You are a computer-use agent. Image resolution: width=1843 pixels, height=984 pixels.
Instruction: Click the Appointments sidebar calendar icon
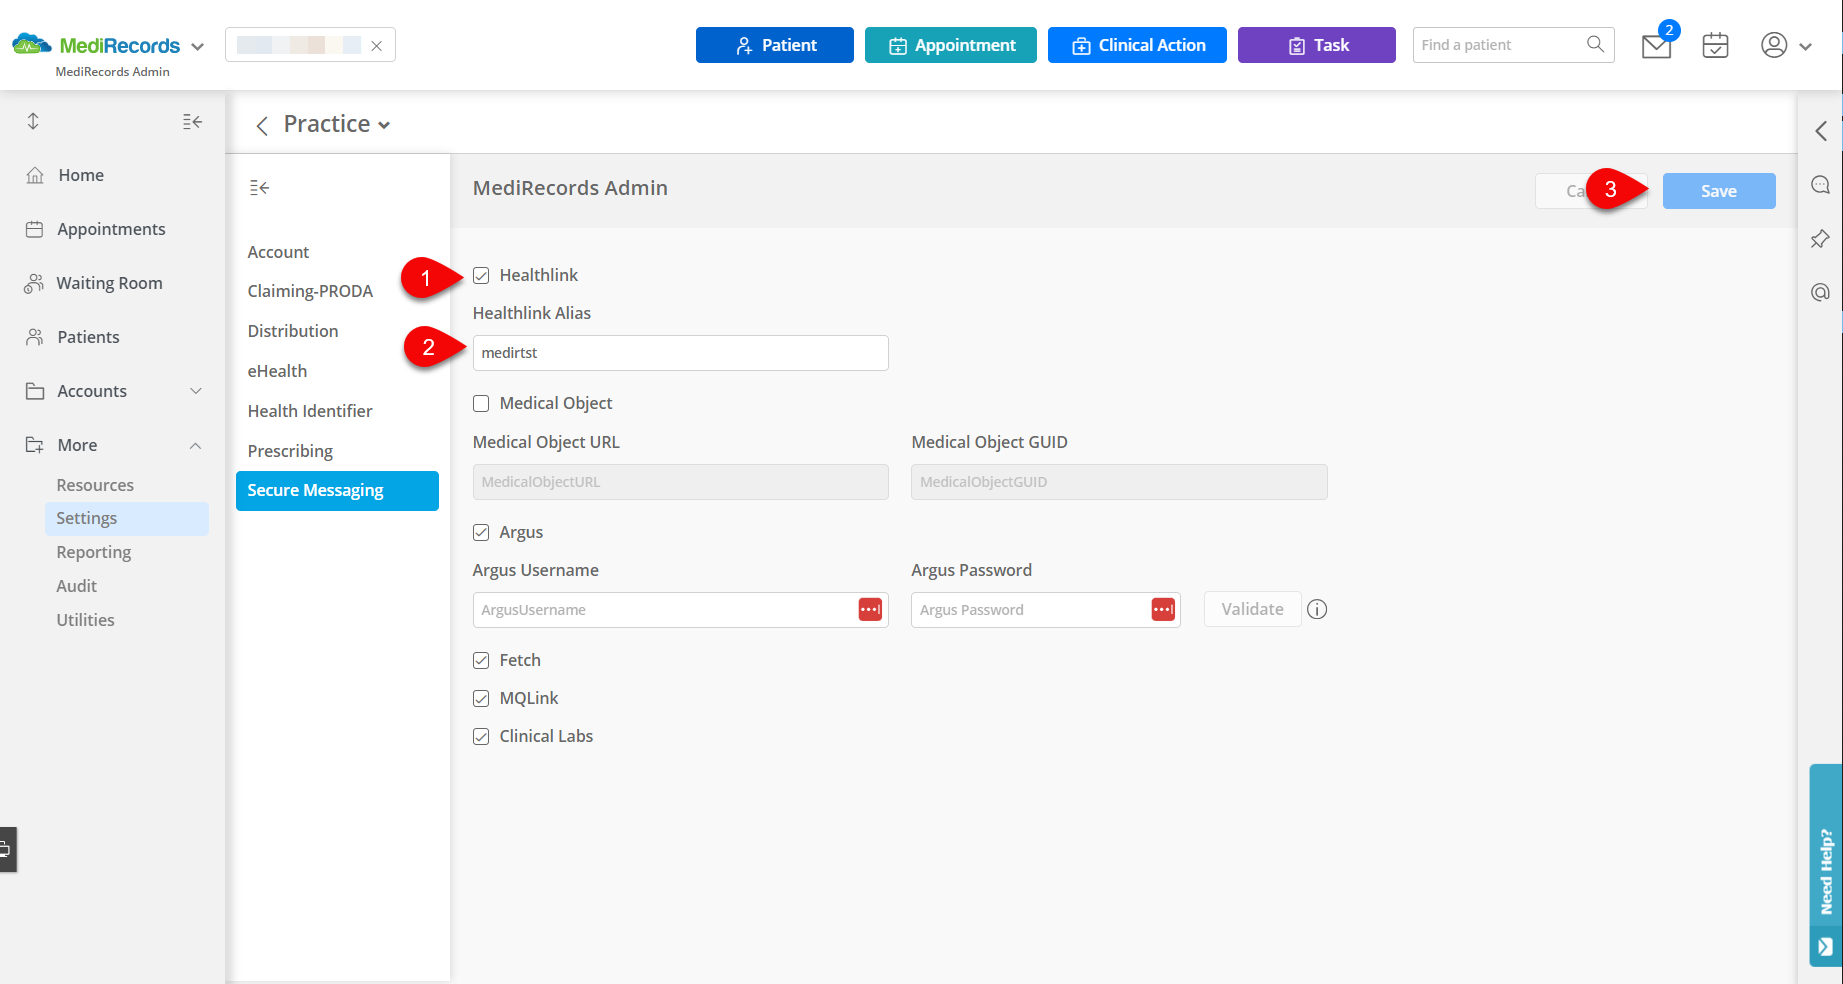[x=34, y=229]
